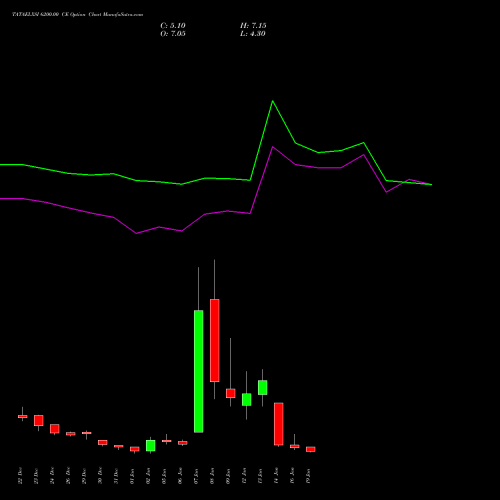
Task: Click the low value L: 4.30
Action: click(x=252, y=34)
